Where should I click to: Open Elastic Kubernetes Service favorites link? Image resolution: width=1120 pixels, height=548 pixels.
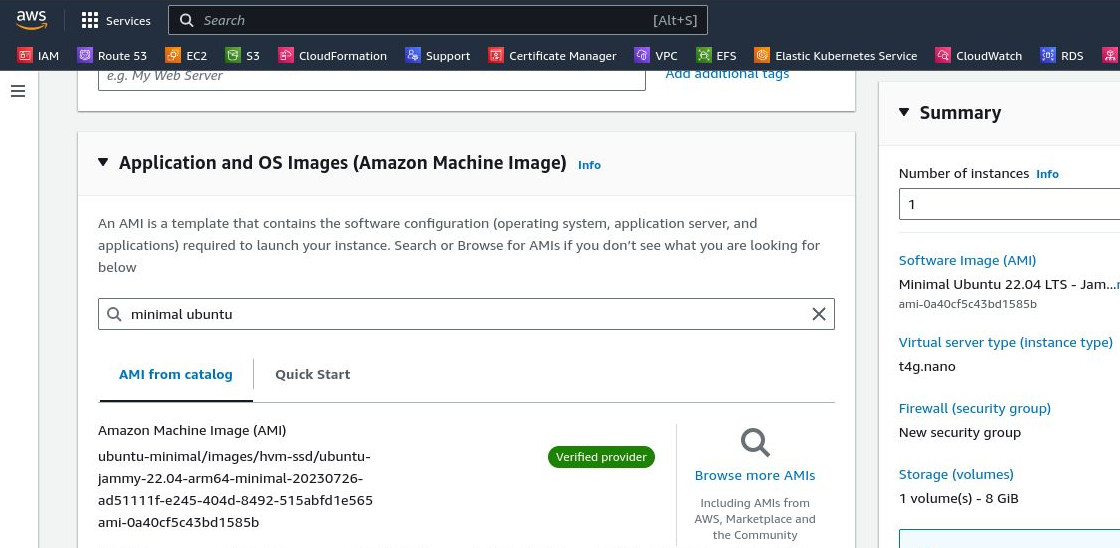pos(846,56)
